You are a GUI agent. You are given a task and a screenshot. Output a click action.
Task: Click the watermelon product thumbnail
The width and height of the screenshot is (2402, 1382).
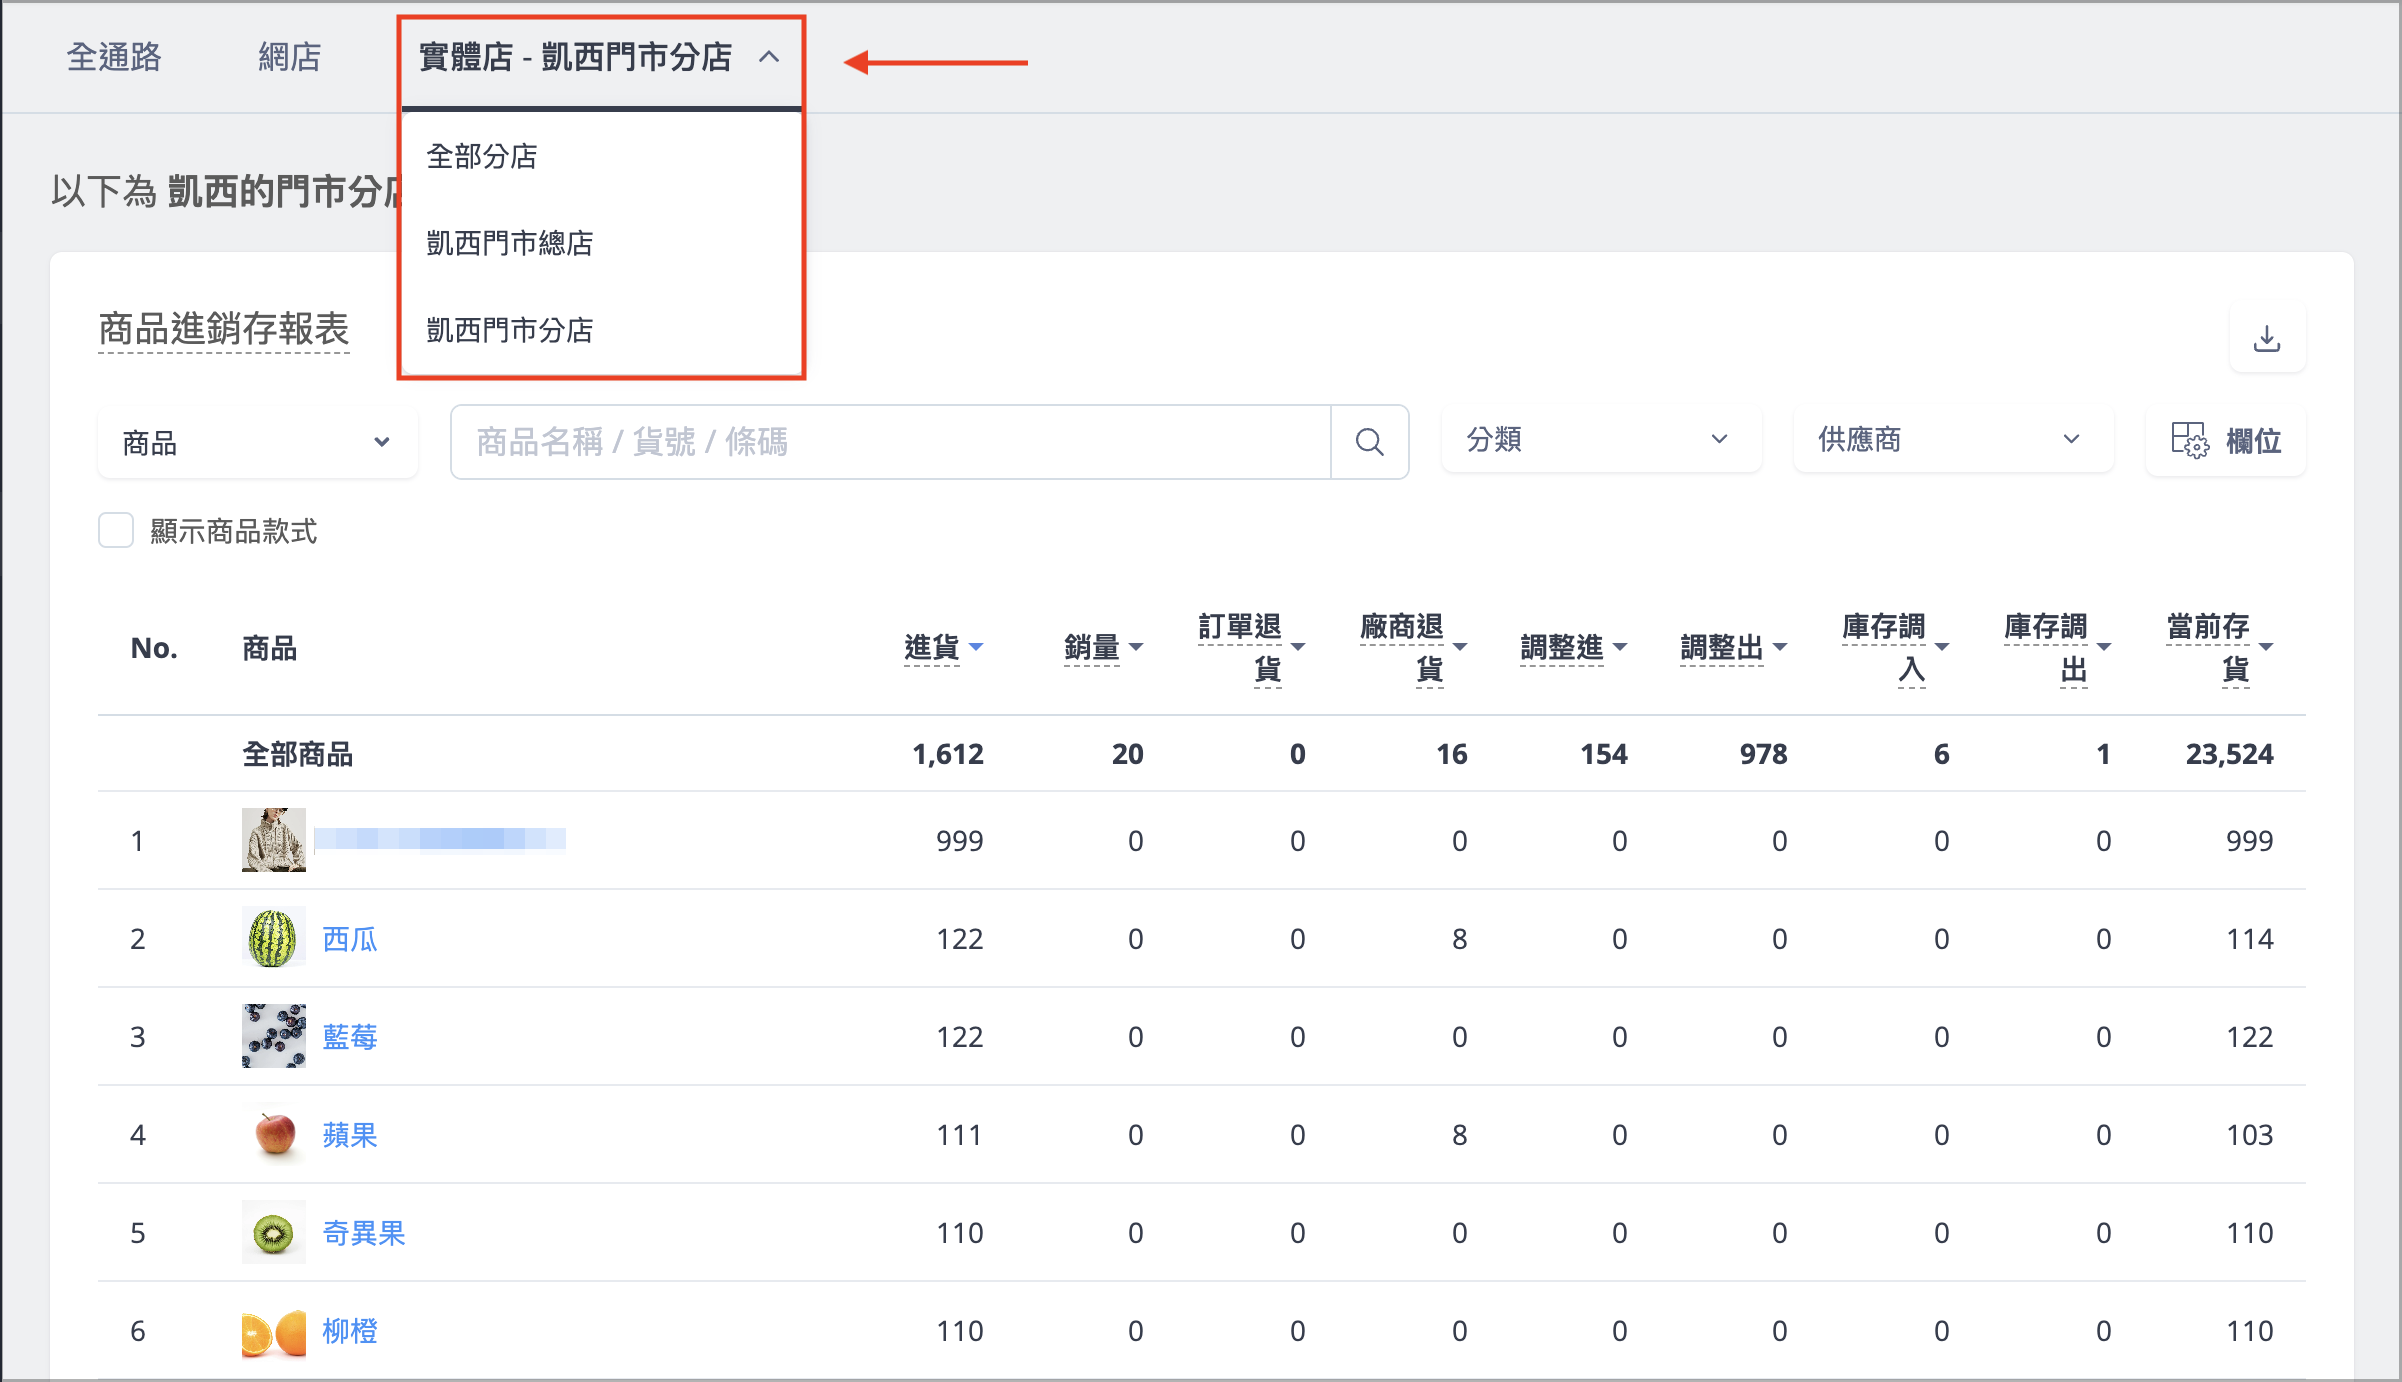273,938
